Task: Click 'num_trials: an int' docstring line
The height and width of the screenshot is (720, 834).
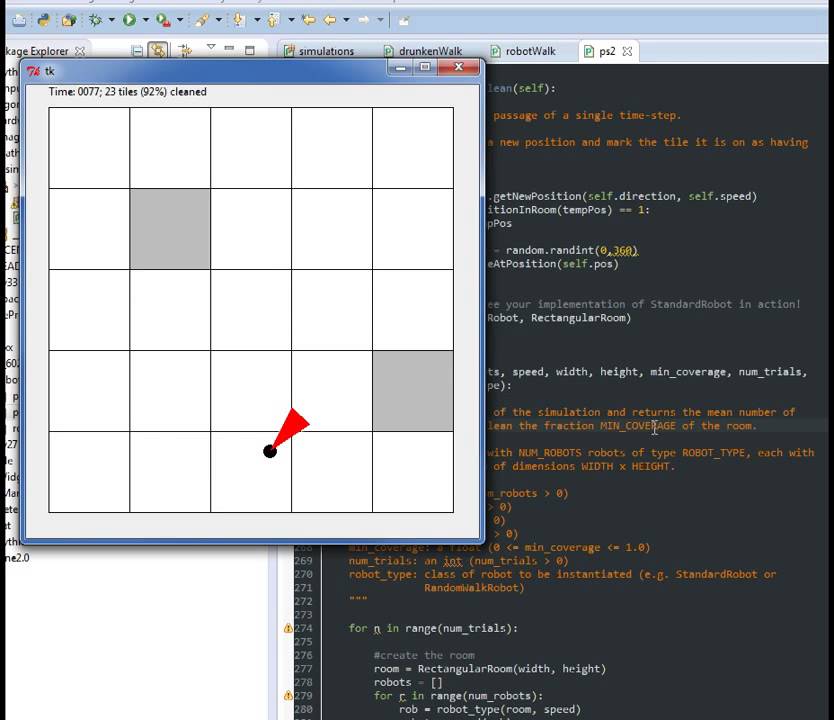Action: [458, 560]
